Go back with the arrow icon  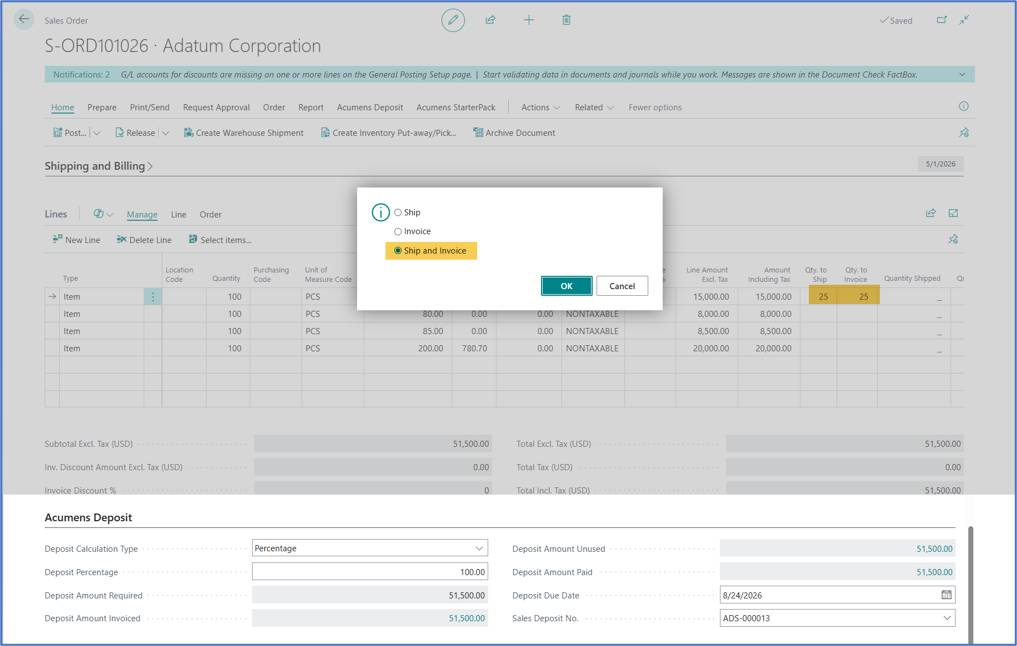pyautogui.click(x=24, y=19)
